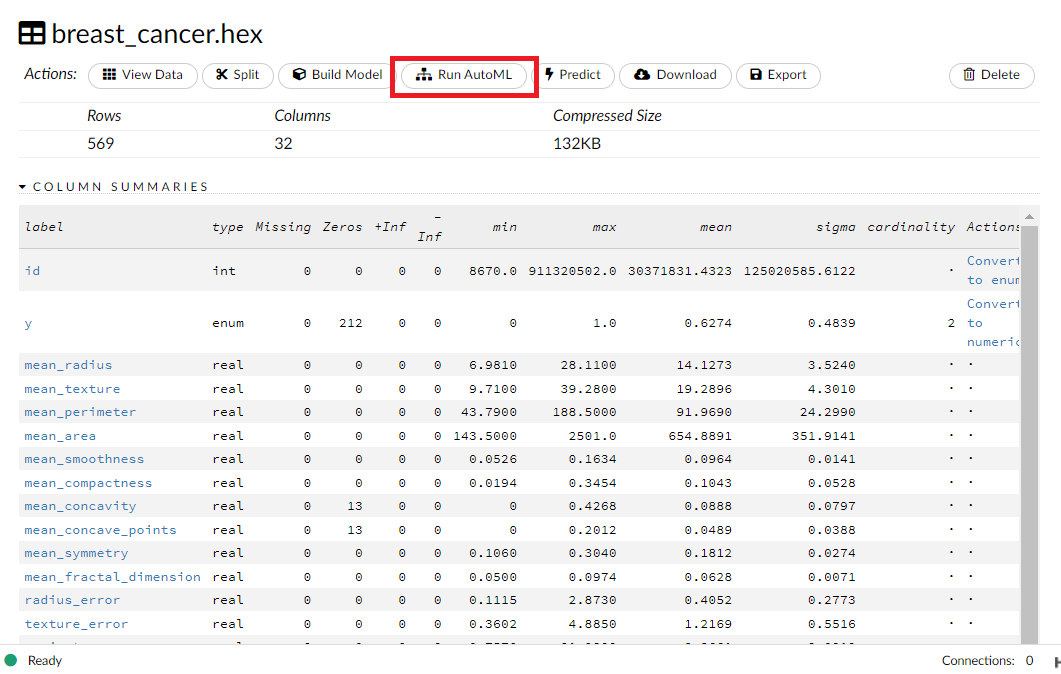Image resolution: width=1061 pixels, height=674 pixels.
Task: Open the texture_error column link
Action: 76,624
